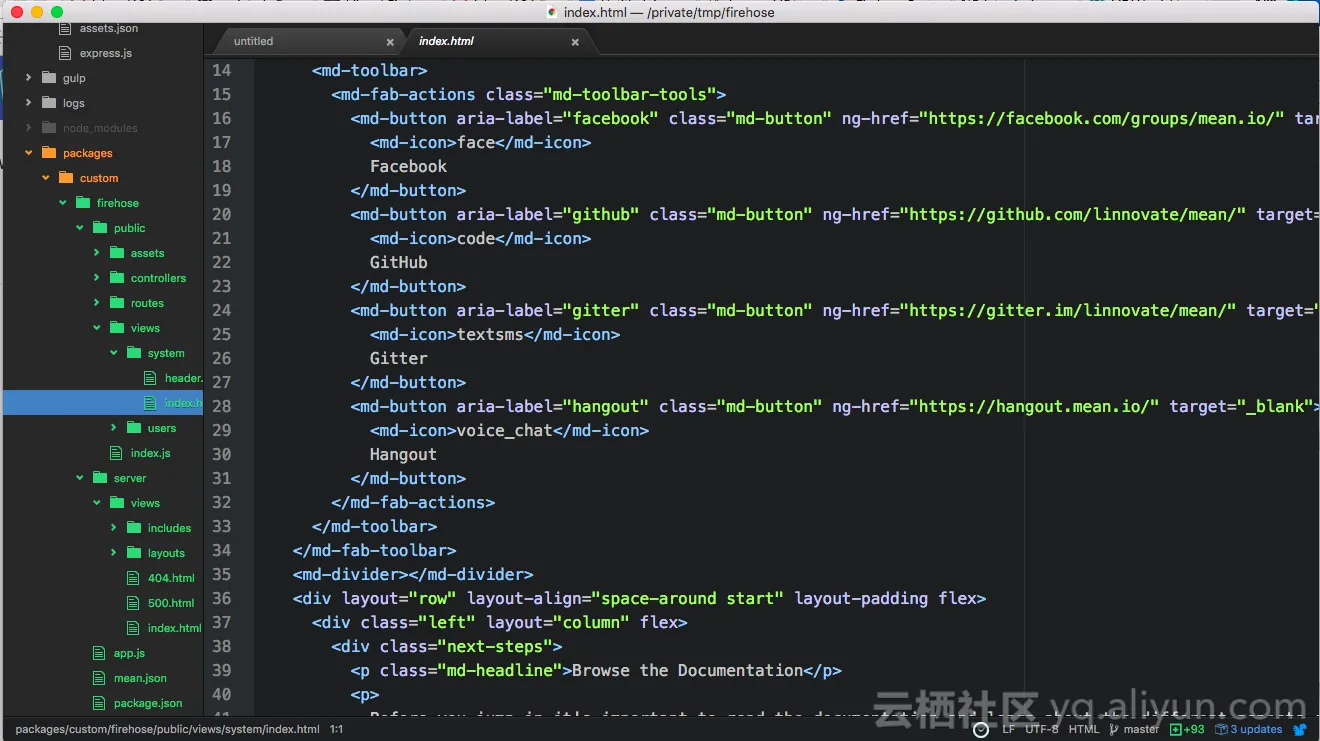Click the logs folder icon
The image size is (1320, 741).
coord(48,103)
